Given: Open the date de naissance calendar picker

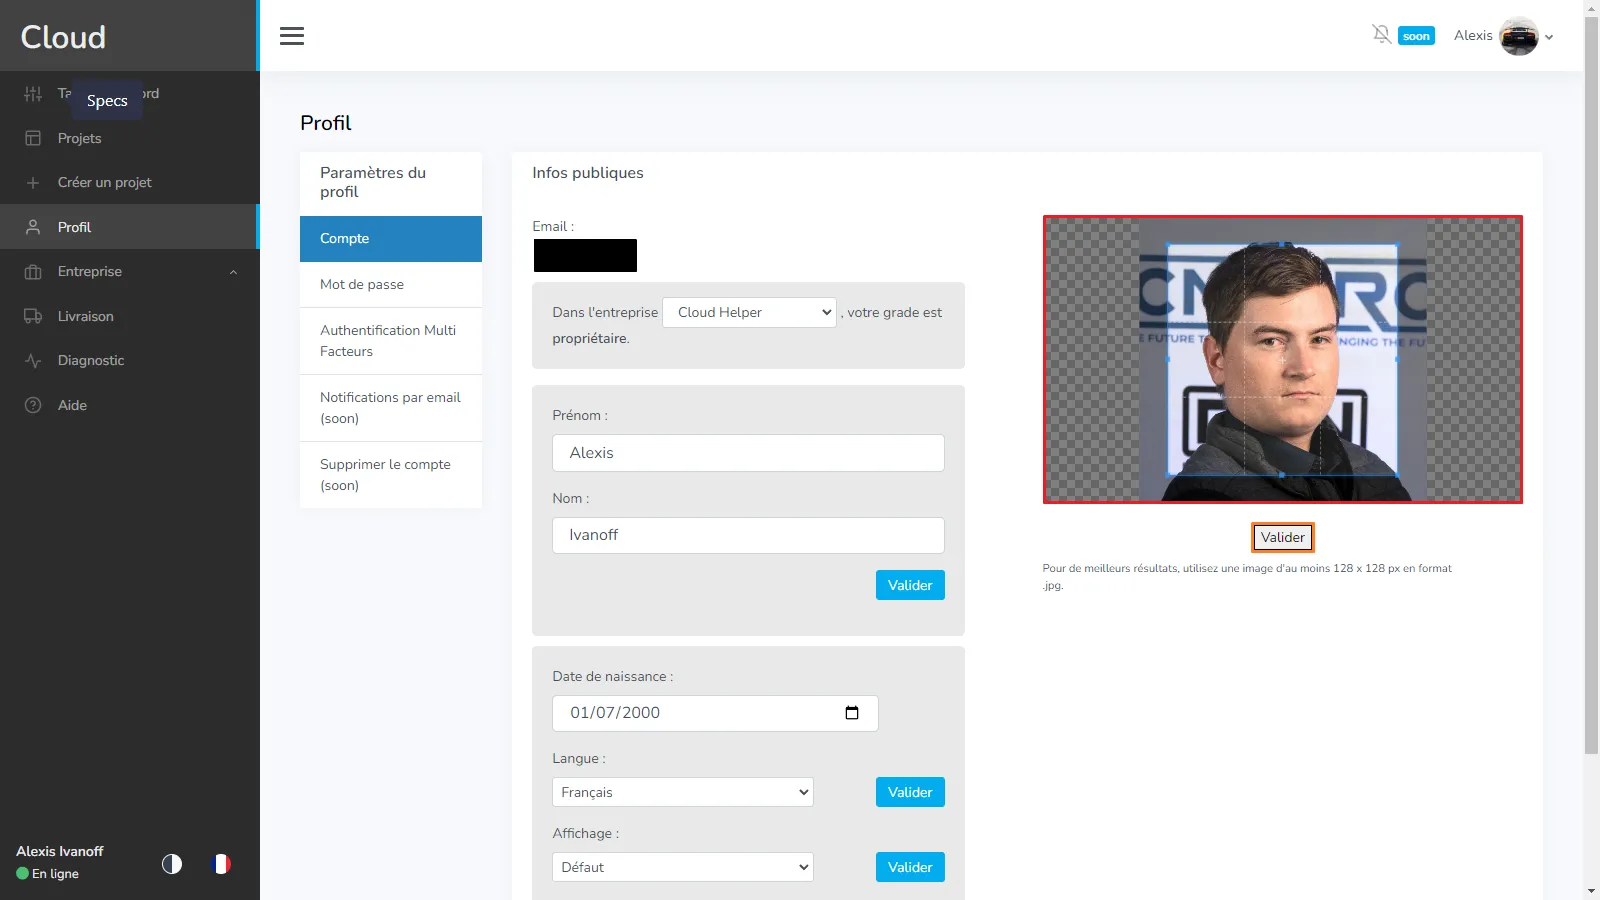Looking at the screenshot, I should (x=851, y=713).
